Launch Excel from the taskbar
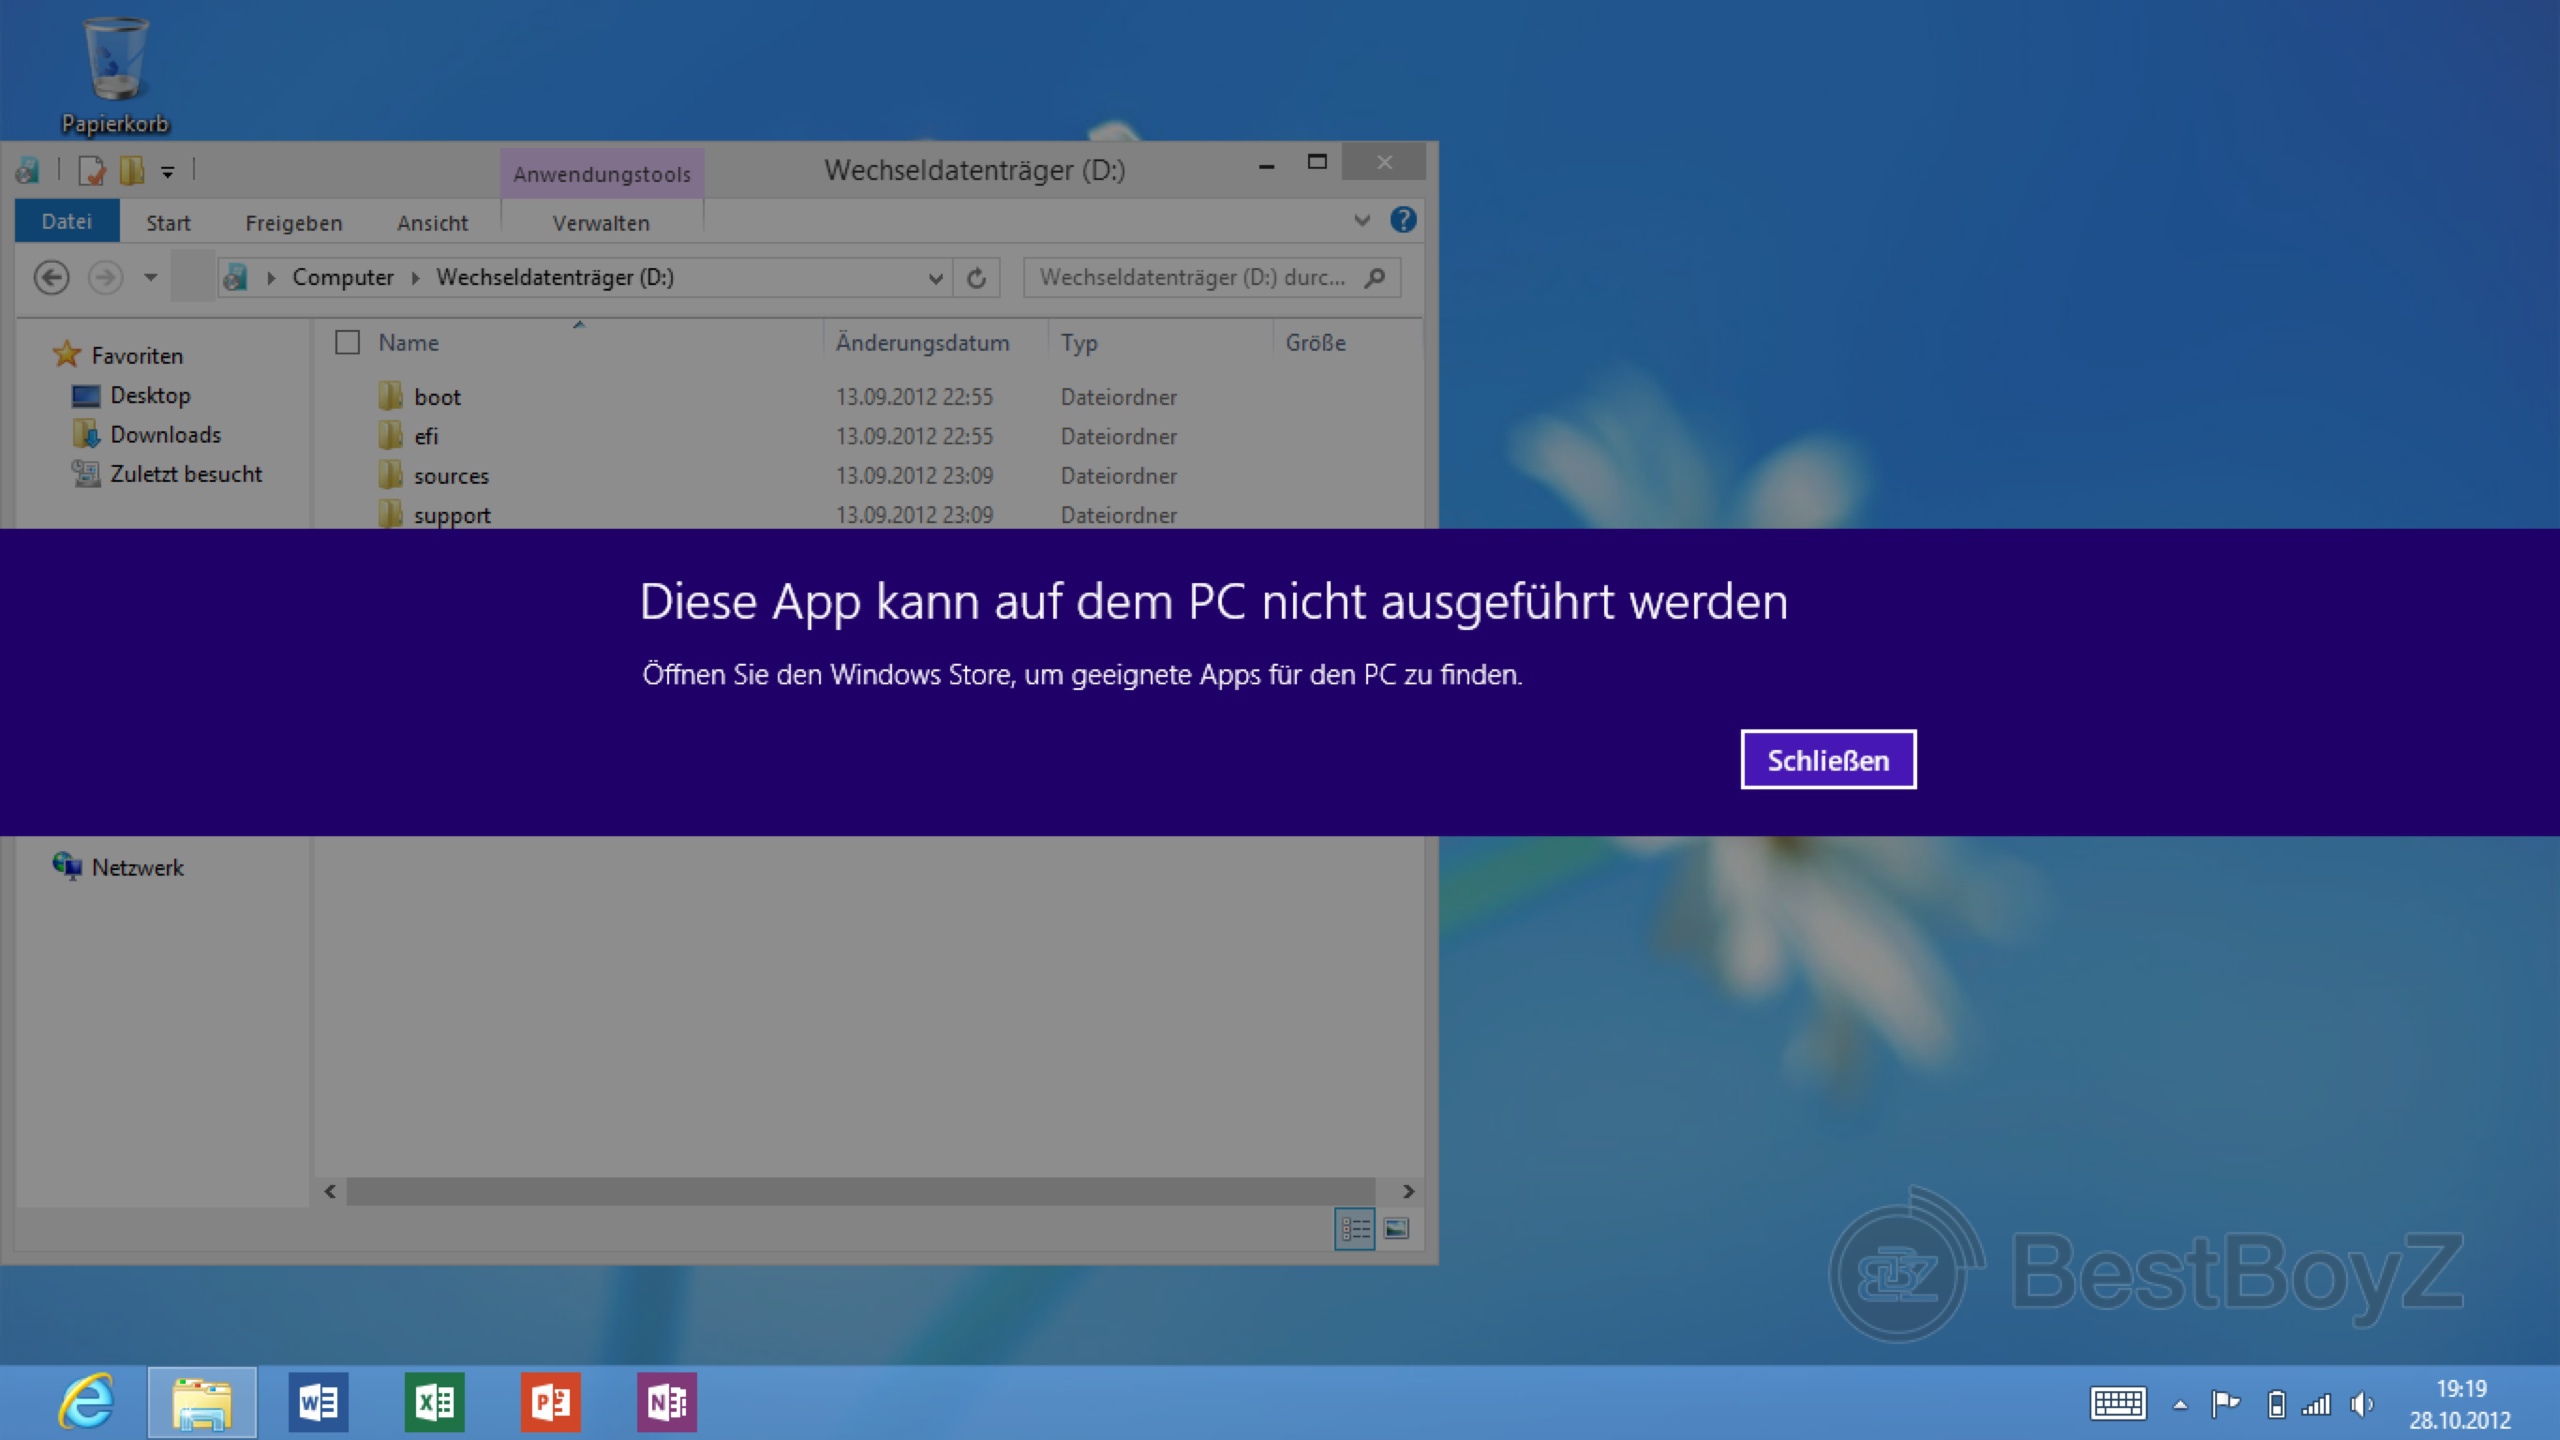2560x1440 pixels. pos(434,1402)
